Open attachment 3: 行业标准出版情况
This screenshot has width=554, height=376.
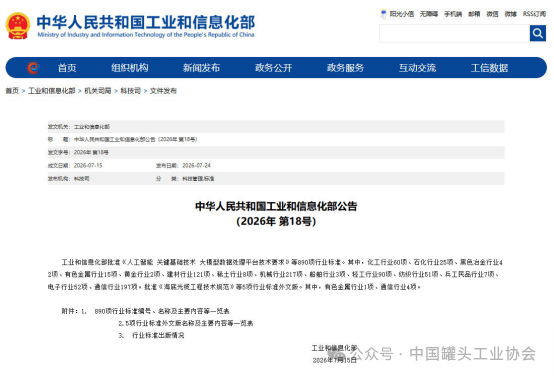158,335
